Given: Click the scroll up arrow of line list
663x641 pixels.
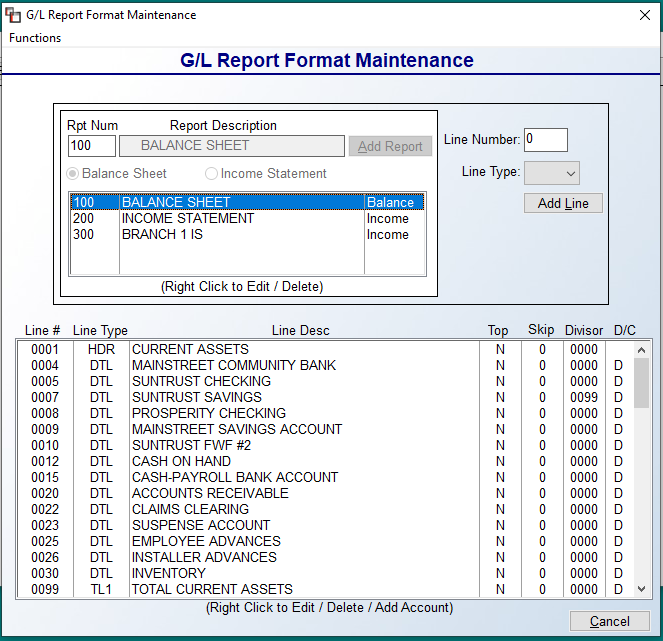Looking at the screenshot, I should click(x=641, y=350).
